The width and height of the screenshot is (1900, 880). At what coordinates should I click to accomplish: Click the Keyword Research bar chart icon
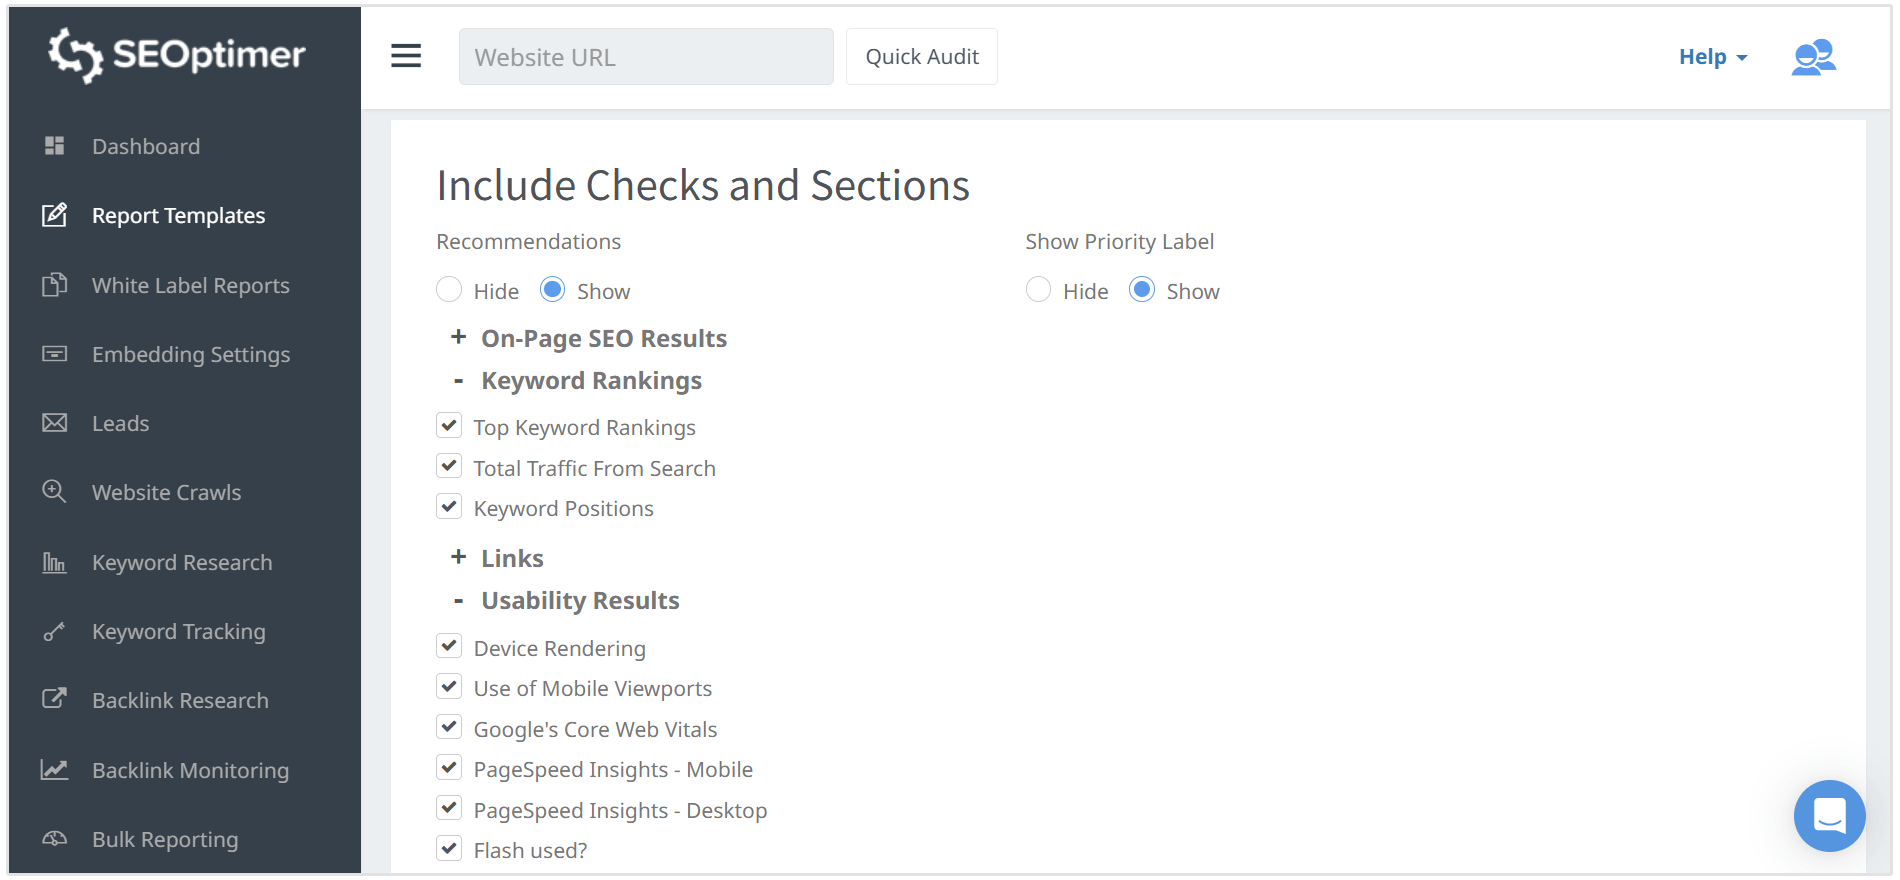[x=55, y=562]
